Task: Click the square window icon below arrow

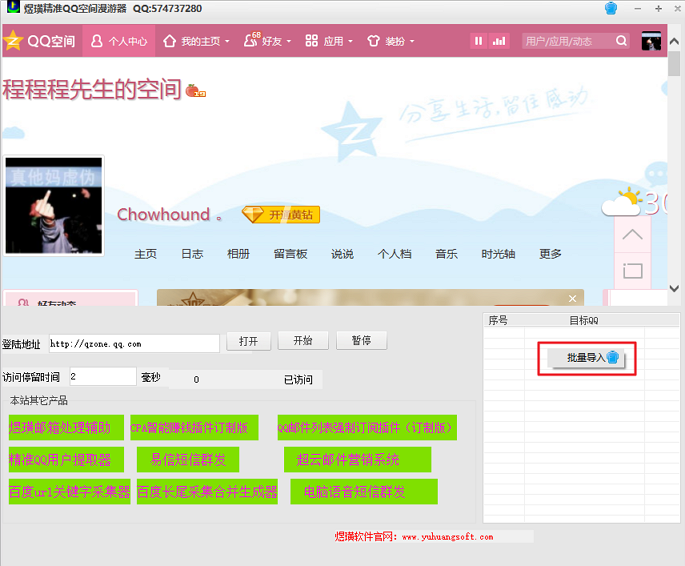Action: [x=632, y=271]
